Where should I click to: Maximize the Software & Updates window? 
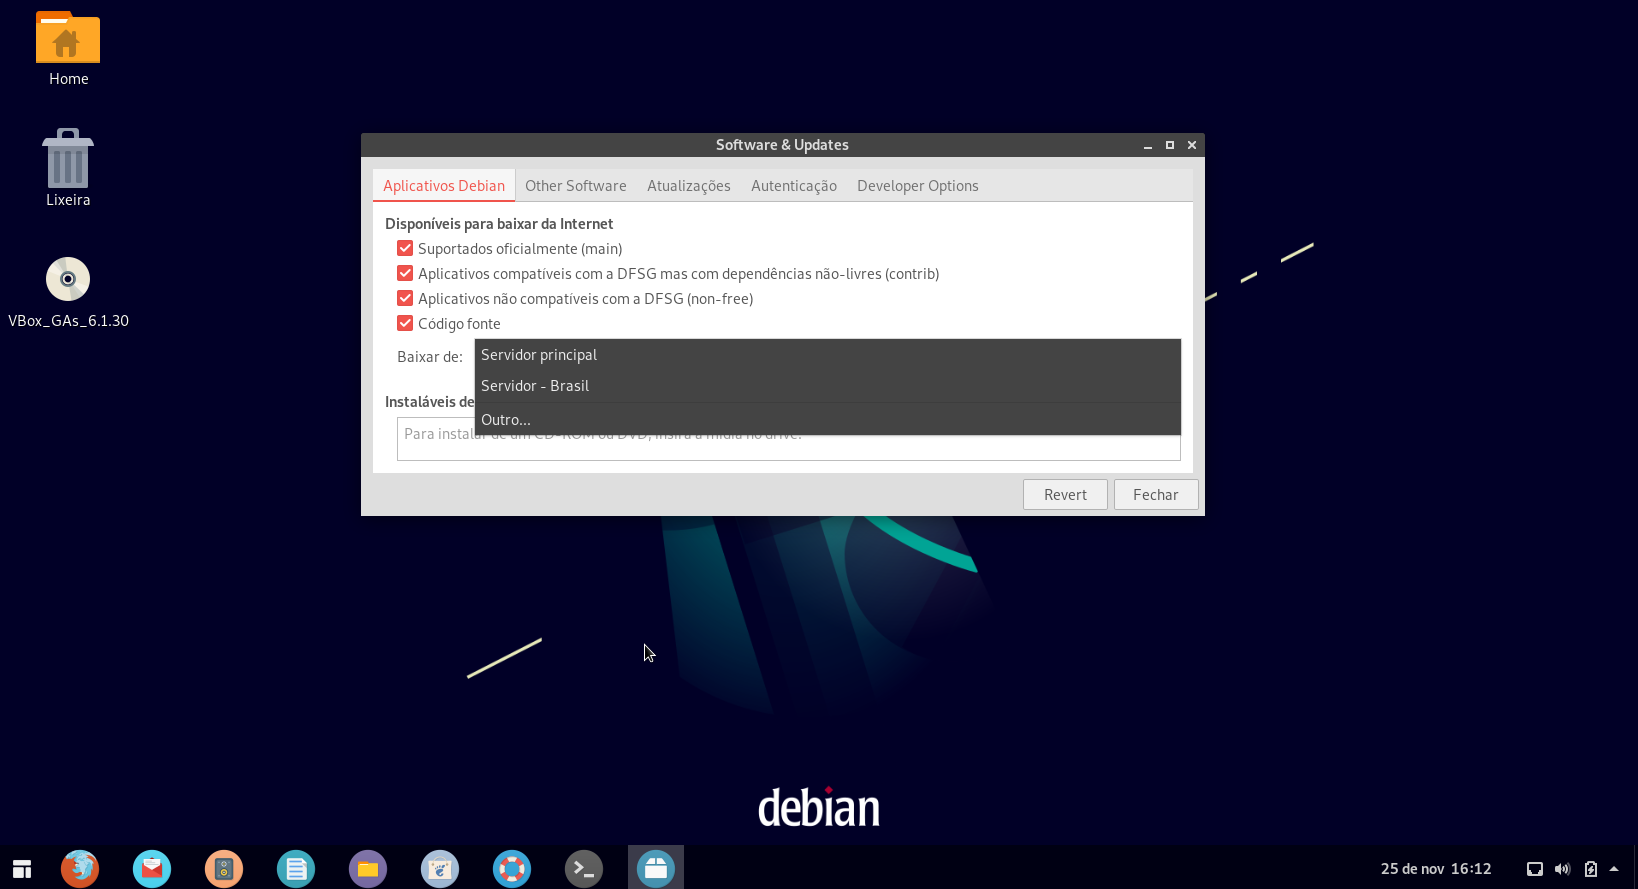(1170, 145)
